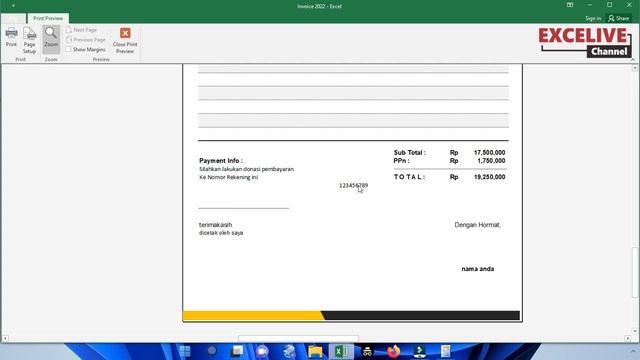The width and height of the screenshot is (640, 360).
Task: Launch Firefox from the taskbar
Action: pyautogui.click(x=393, y=351)
